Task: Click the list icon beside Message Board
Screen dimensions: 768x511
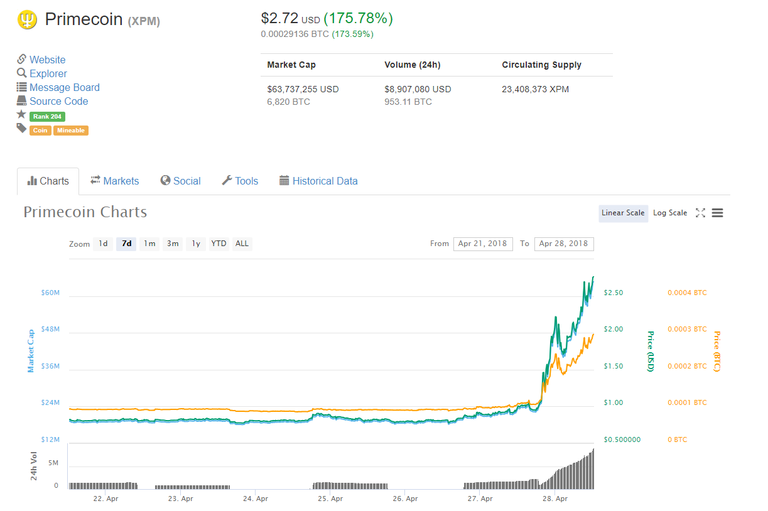Action: 22,87
